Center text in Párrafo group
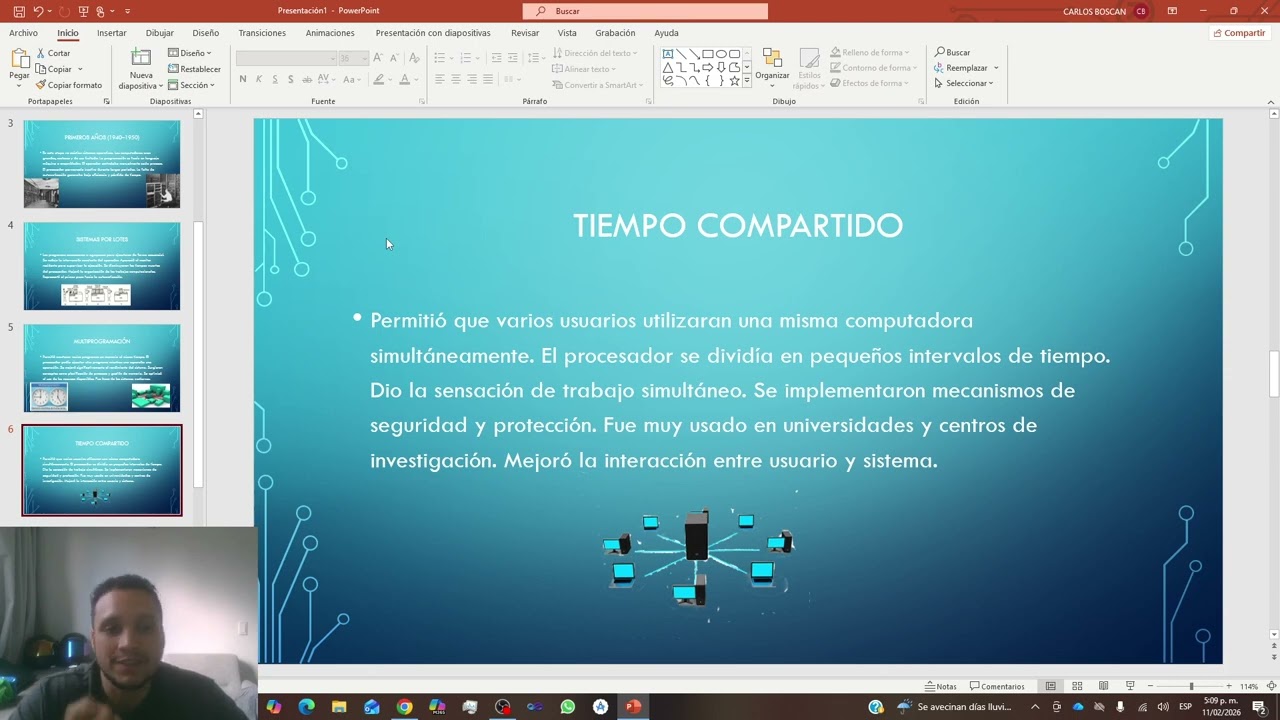This screenshot has width=1280, height=720. tap(456, 79)
